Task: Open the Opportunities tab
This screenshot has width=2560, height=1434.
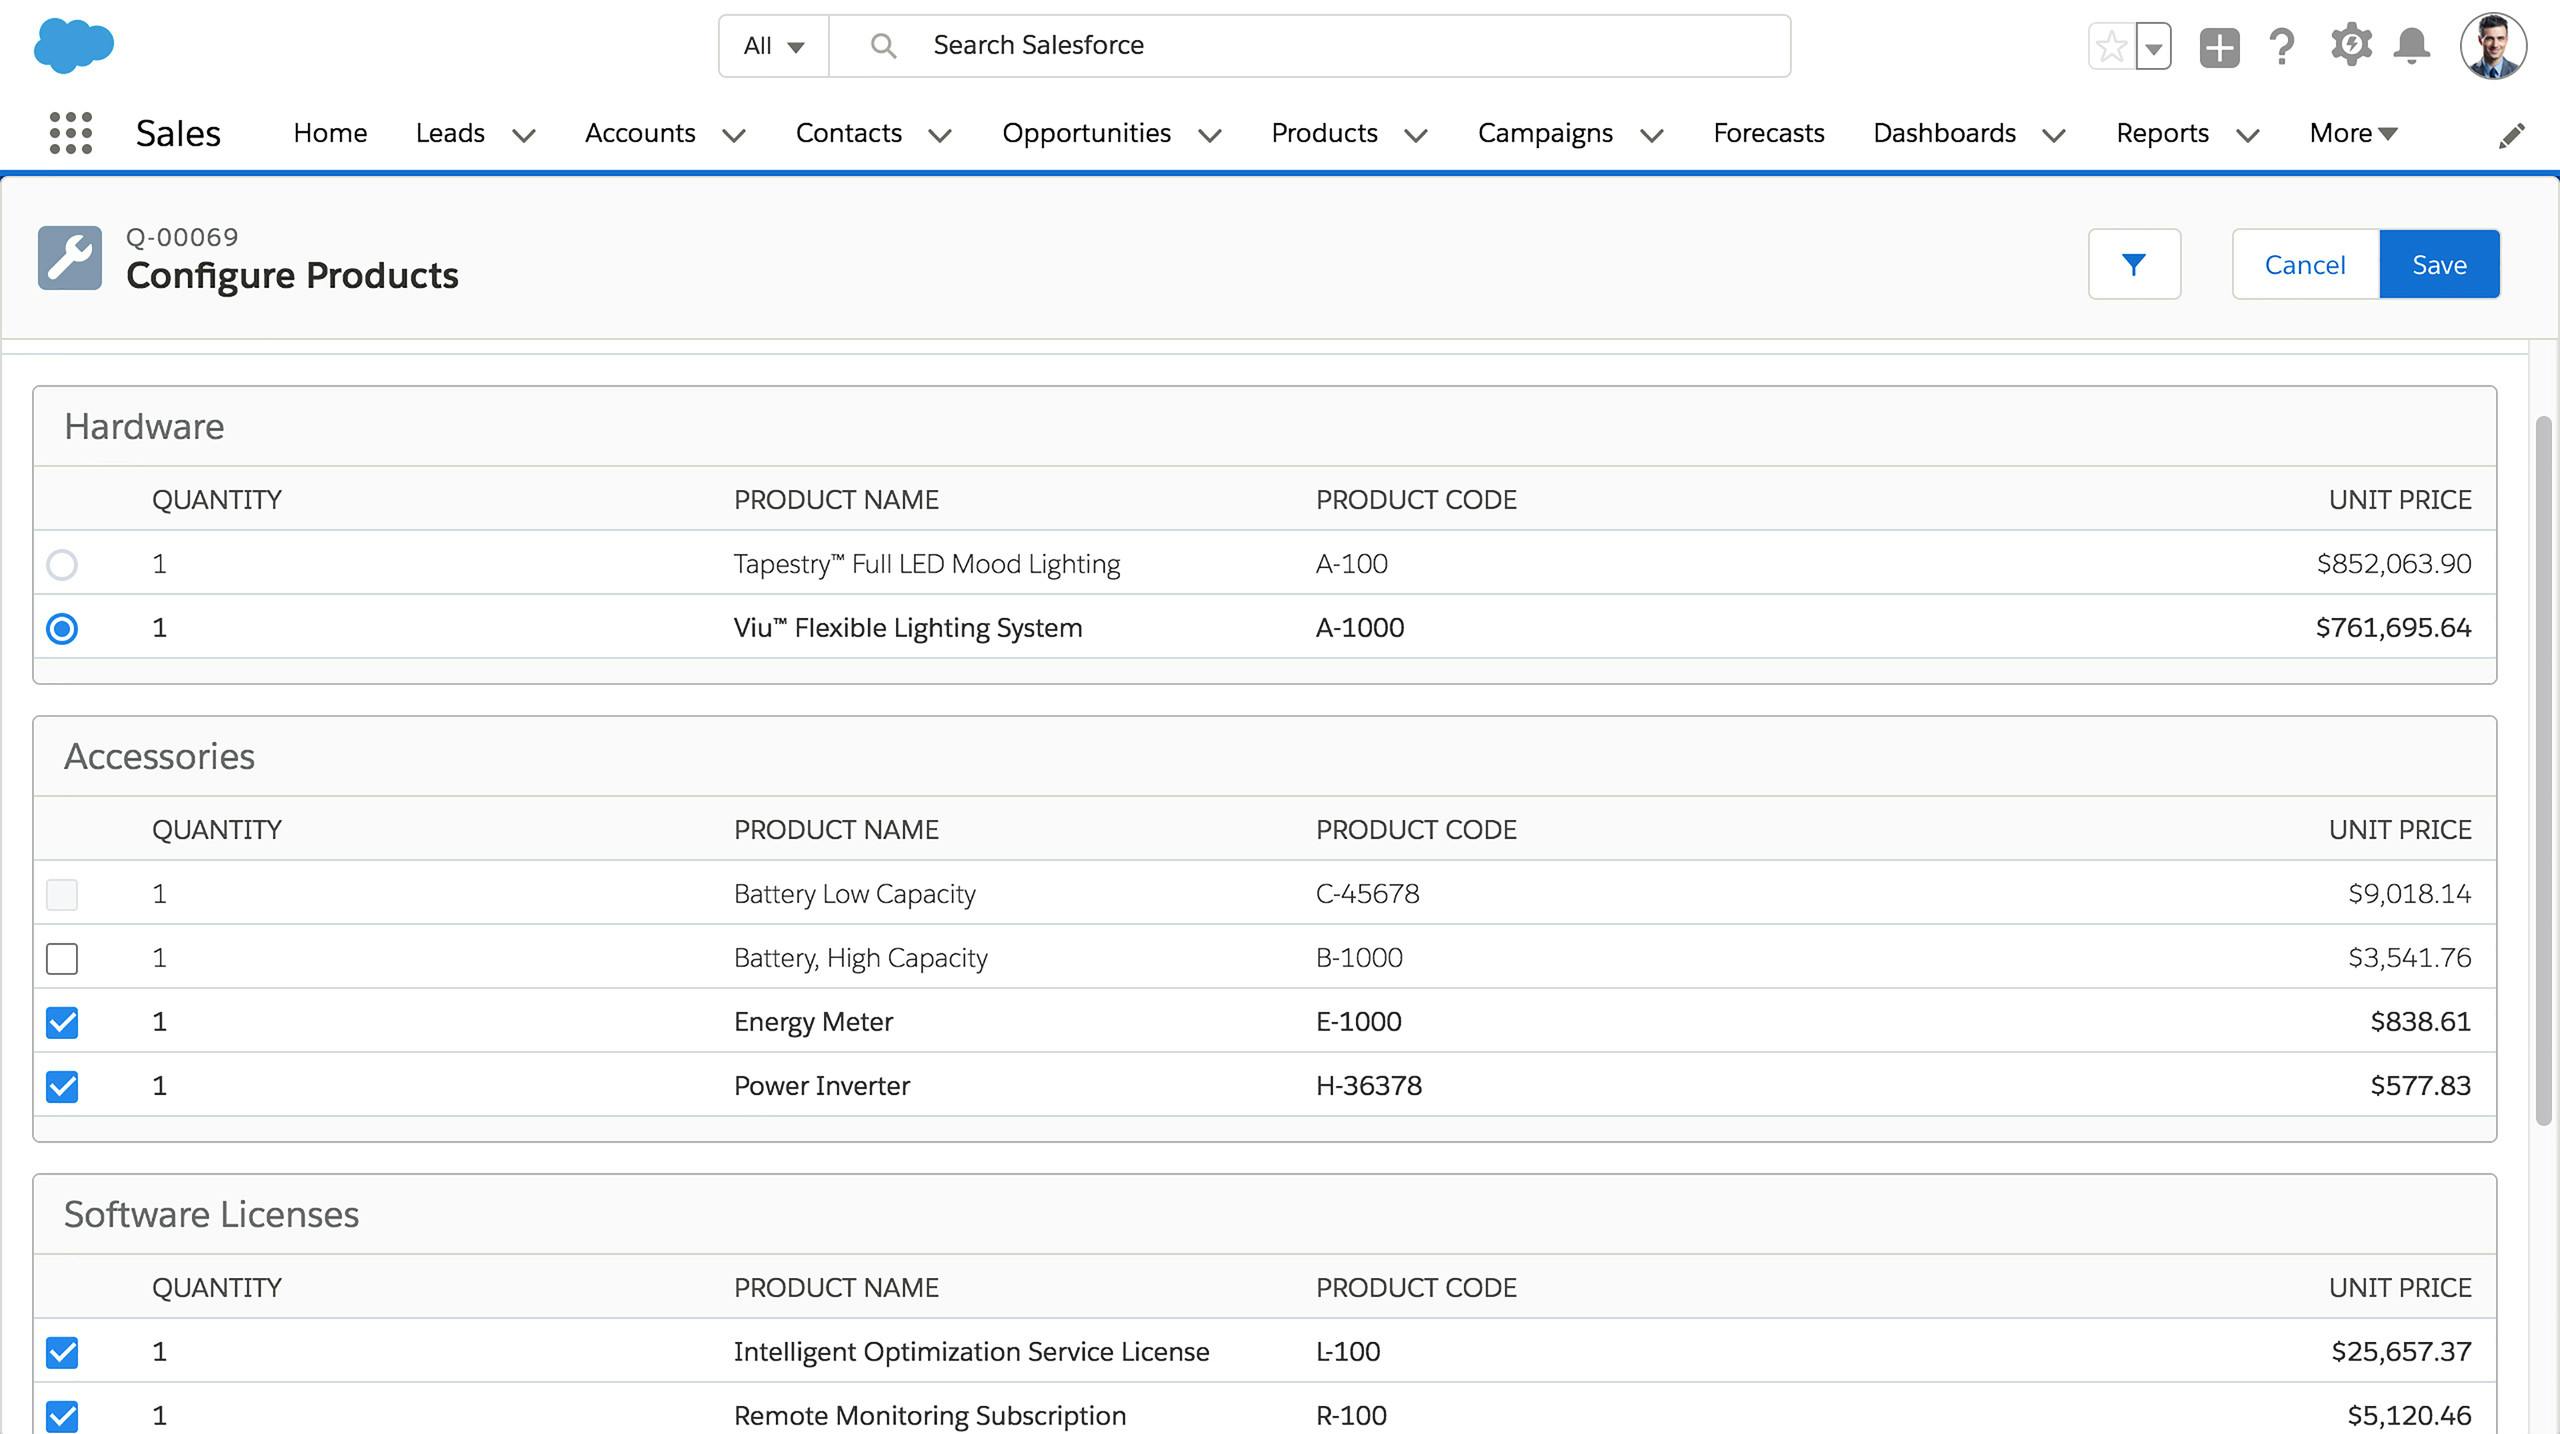Action: tap(1087, 133)
